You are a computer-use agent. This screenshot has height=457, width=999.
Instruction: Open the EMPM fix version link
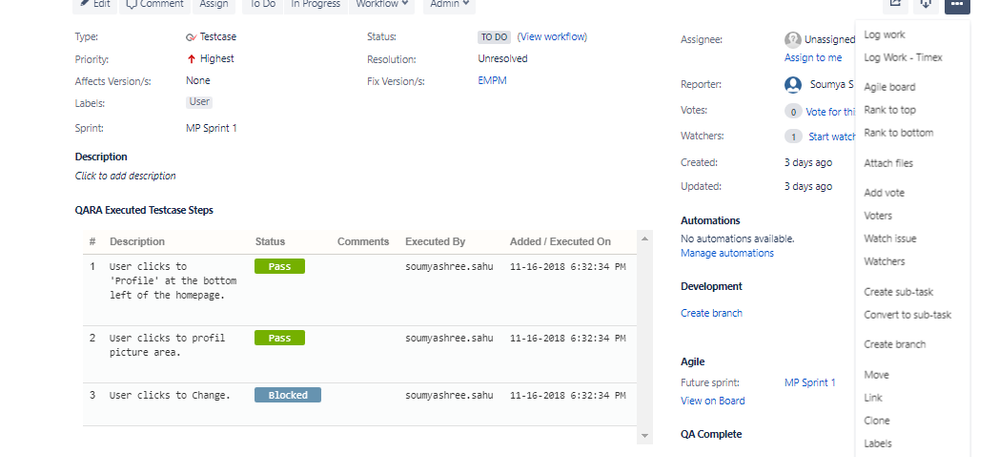pos(492,80)
